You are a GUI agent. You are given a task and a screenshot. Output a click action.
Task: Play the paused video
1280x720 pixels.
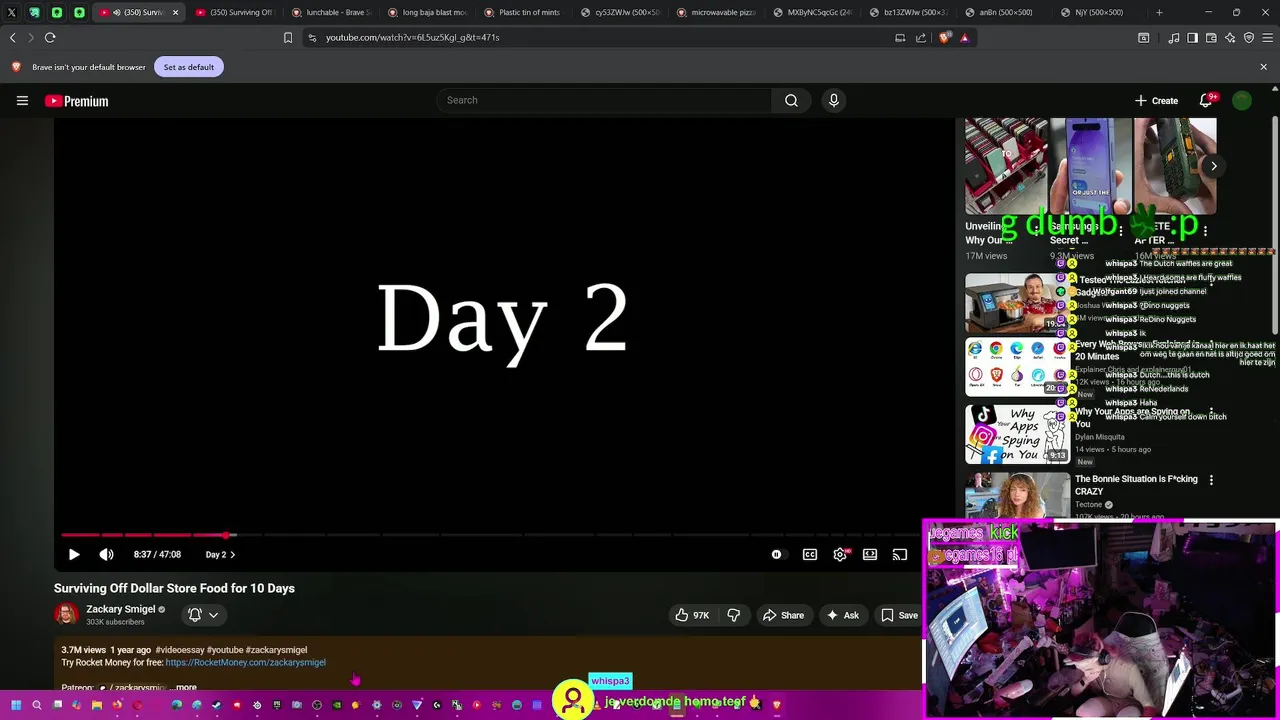pyautogui.click(x=74, y=554)
